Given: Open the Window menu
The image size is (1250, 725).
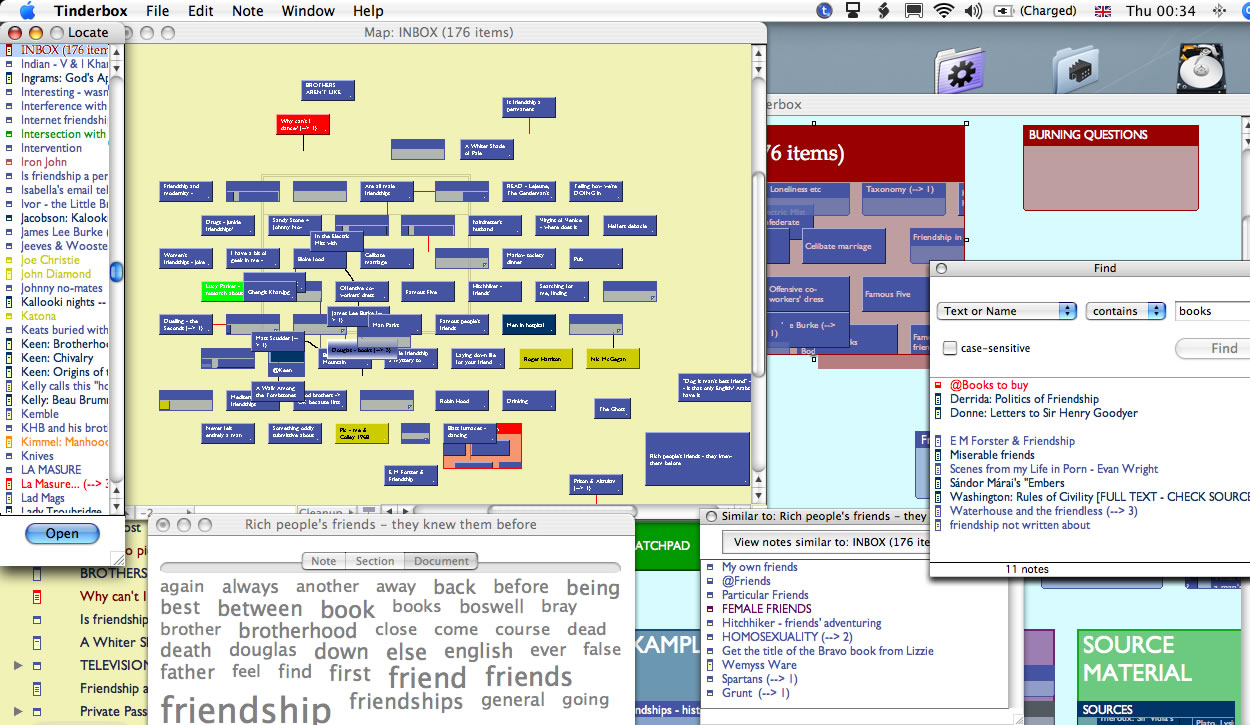Looking at the screenshot, I should click(x=308, y=11).
